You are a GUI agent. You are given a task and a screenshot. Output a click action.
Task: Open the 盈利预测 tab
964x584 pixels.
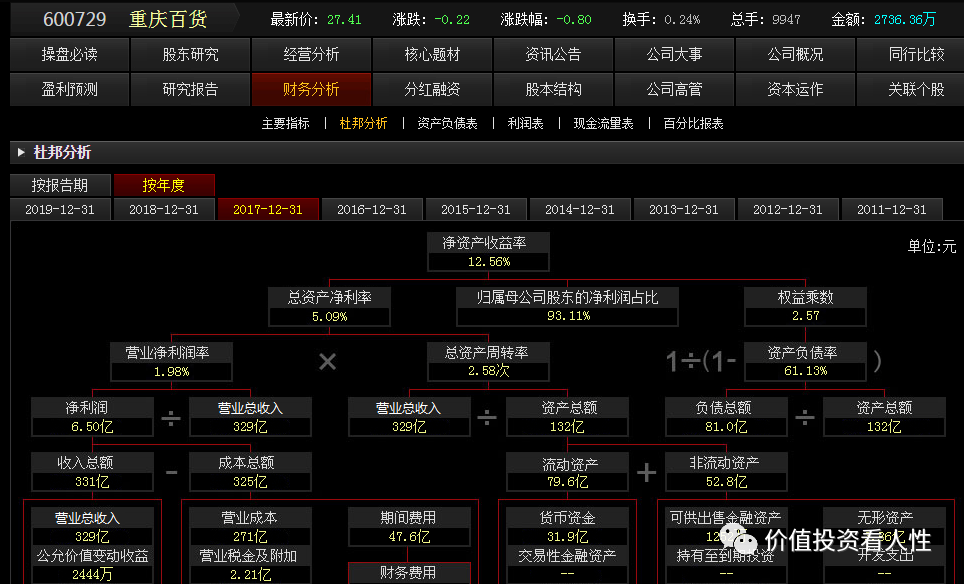coord(69,89)
